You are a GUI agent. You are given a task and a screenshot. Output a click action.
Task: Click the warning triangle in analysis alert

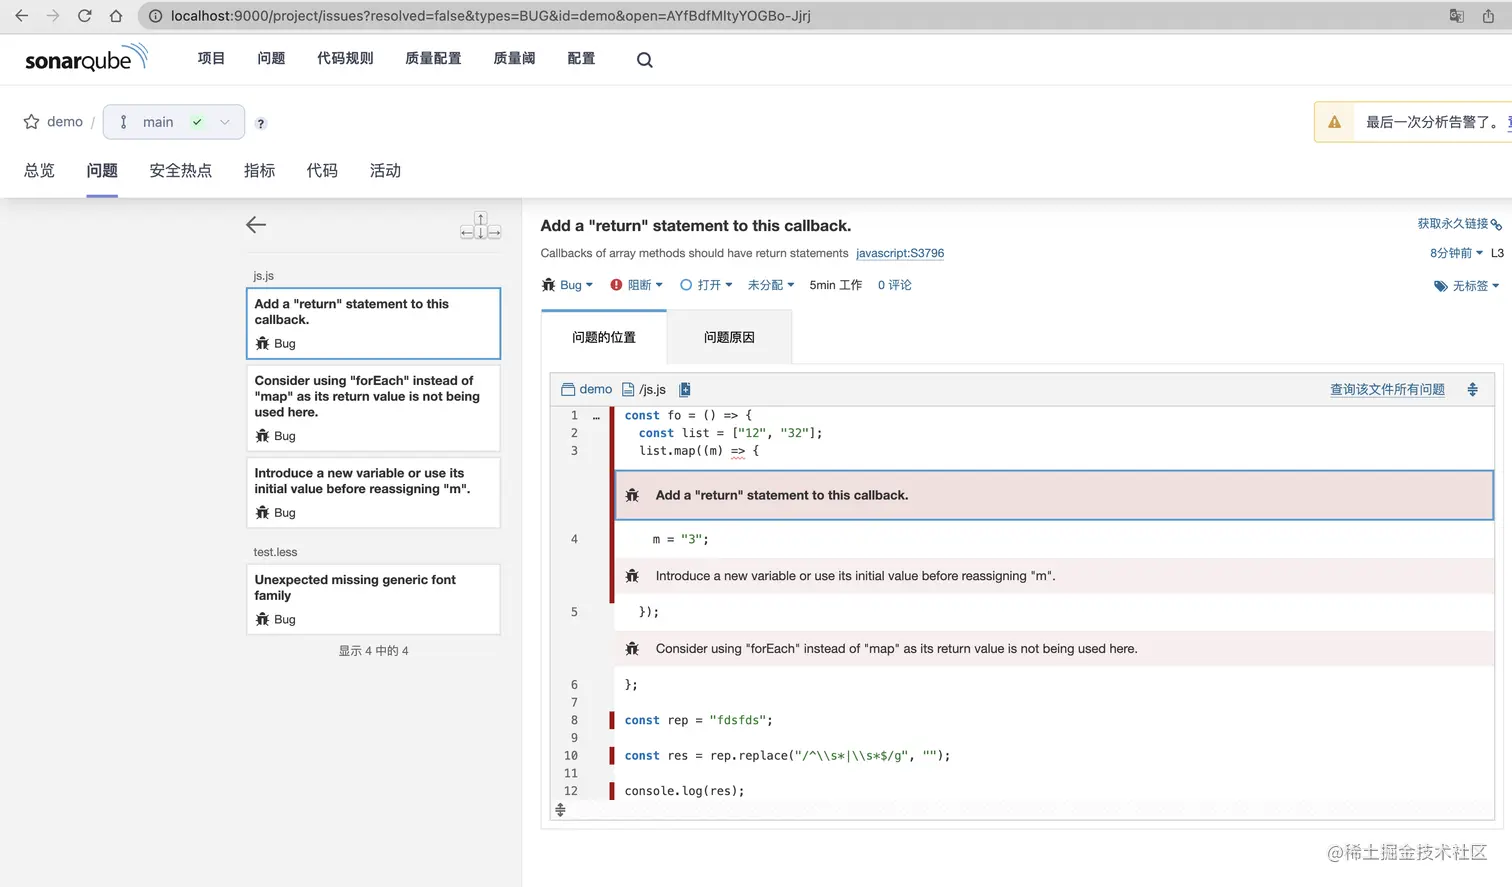[1334, 122]
